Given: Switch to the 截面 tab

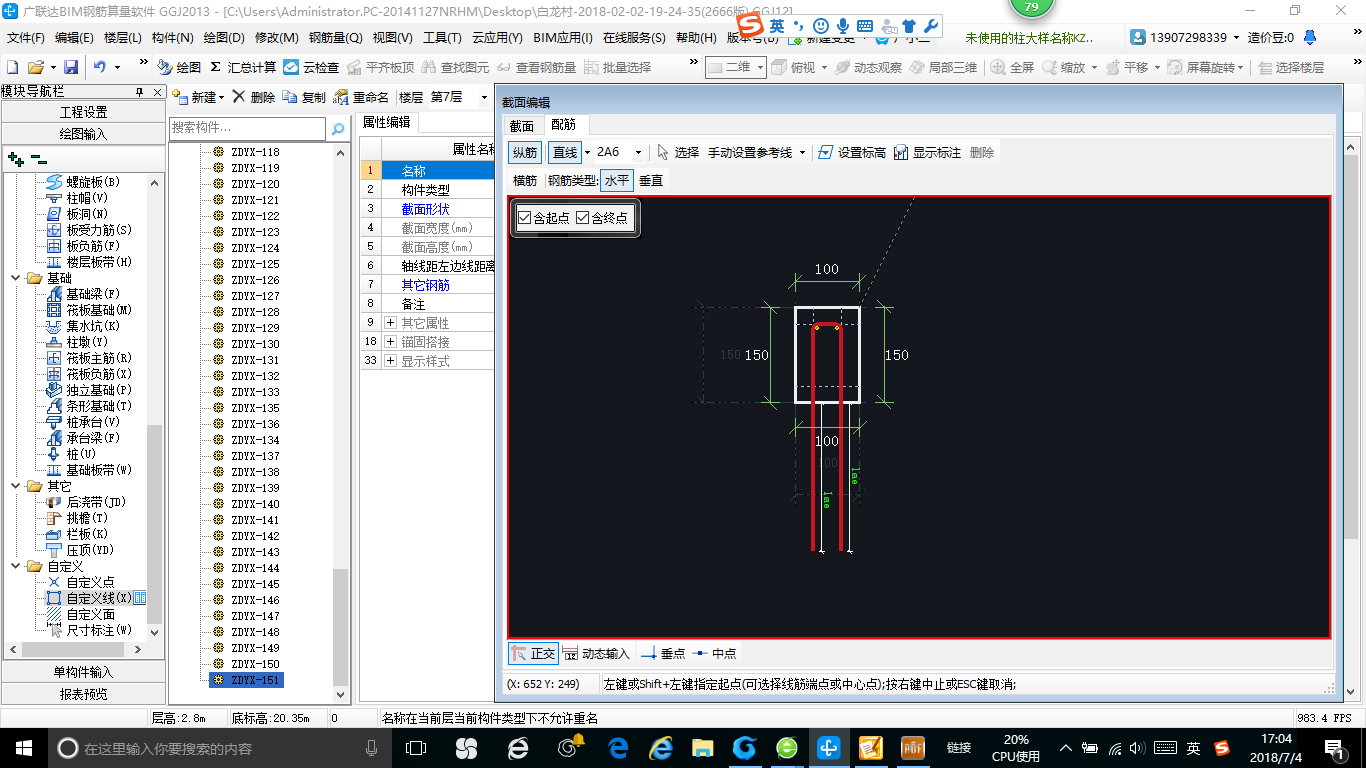Looking at the screenshot, I should pos(522,126).
